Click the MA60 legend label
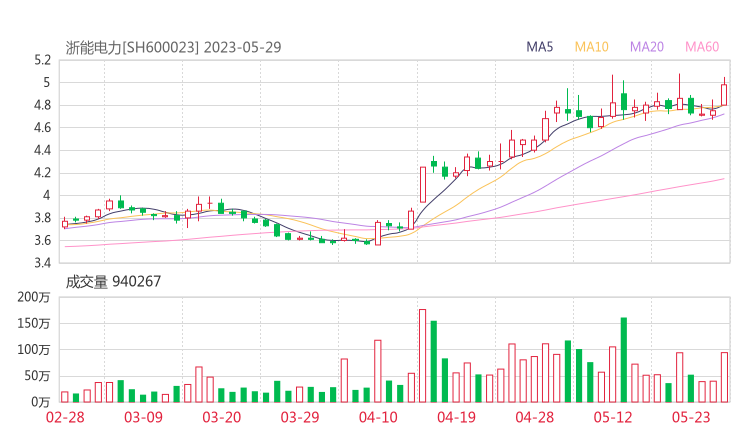The width and height of the screenshot is (740, 440). [702, 47]
